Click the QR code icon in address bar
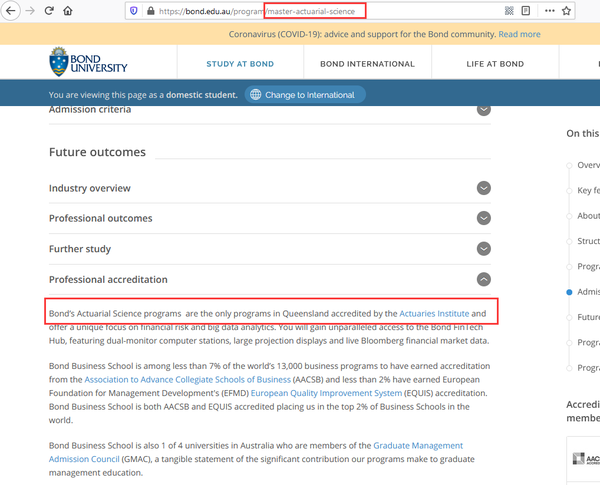The height and width of the screenshot is (485, 600). 509,11
